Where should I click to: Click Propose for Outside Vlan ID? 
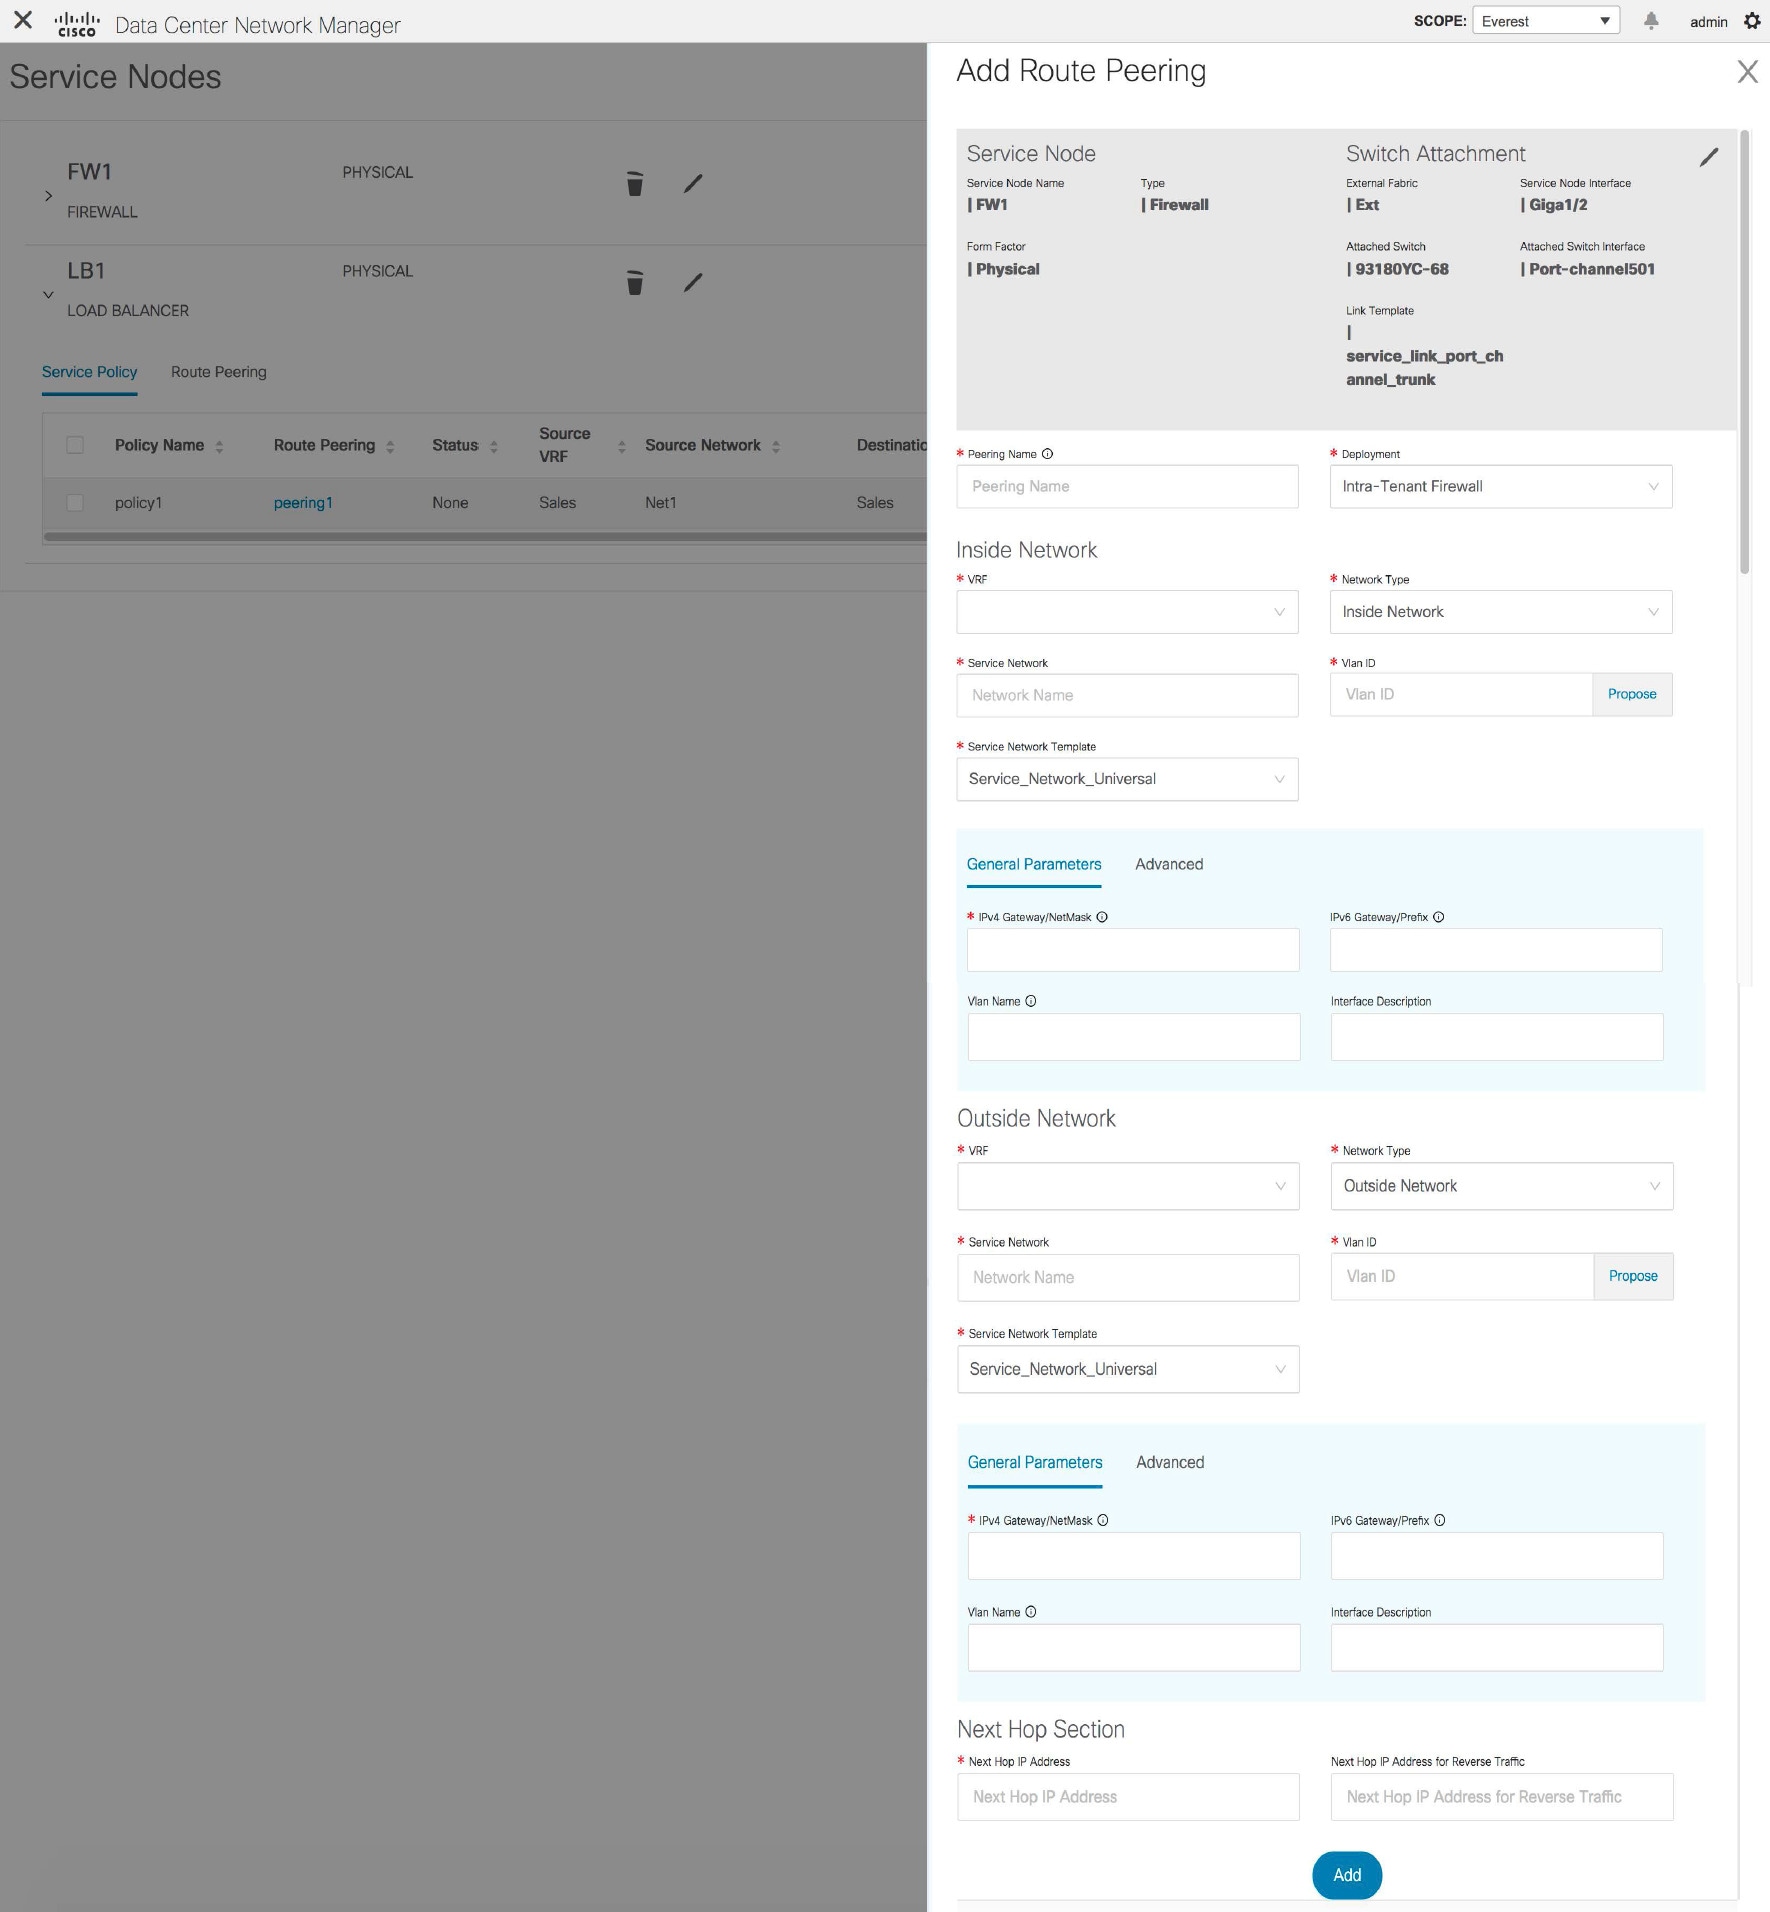[x=1633, y=1276]
